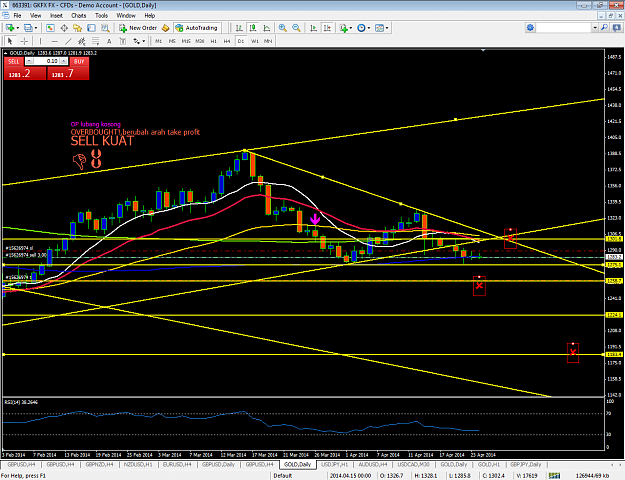625x480 pixels.
Task: Open the New Chart tool
Action: [10, 28]
